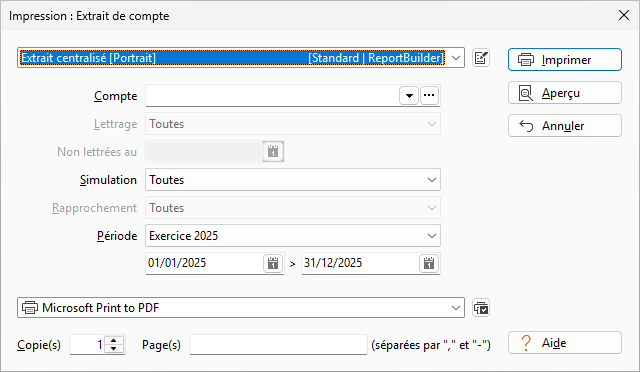The height and width of the screenshot is (372, 640).
Task: Click the calendar icon next to Non lettrées au
Action: click(273, 151)
